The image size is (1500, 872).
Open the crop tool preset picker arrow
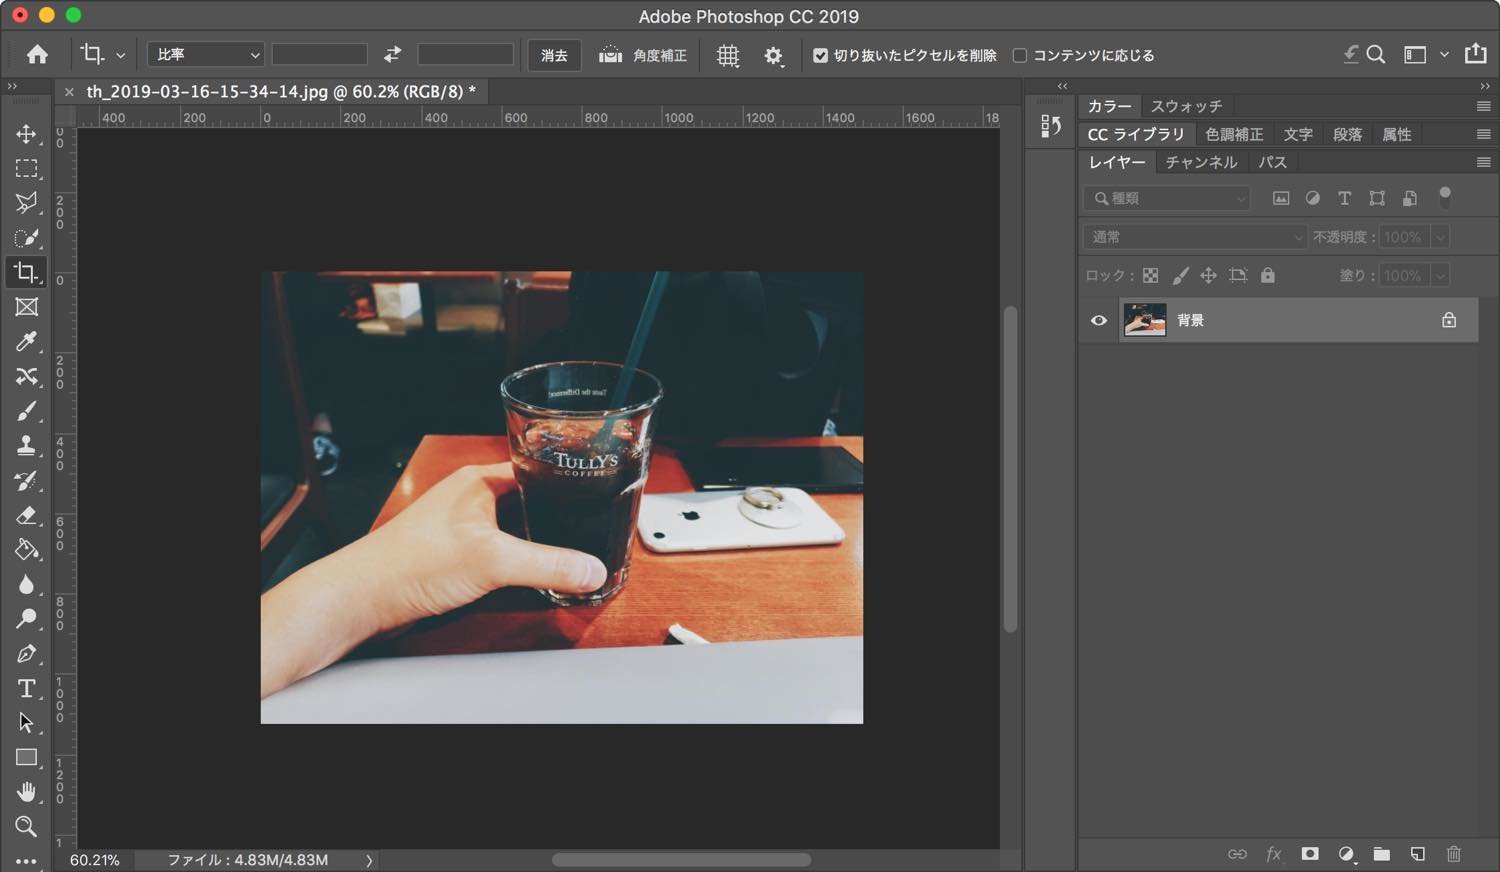click(x=120, y=56)
